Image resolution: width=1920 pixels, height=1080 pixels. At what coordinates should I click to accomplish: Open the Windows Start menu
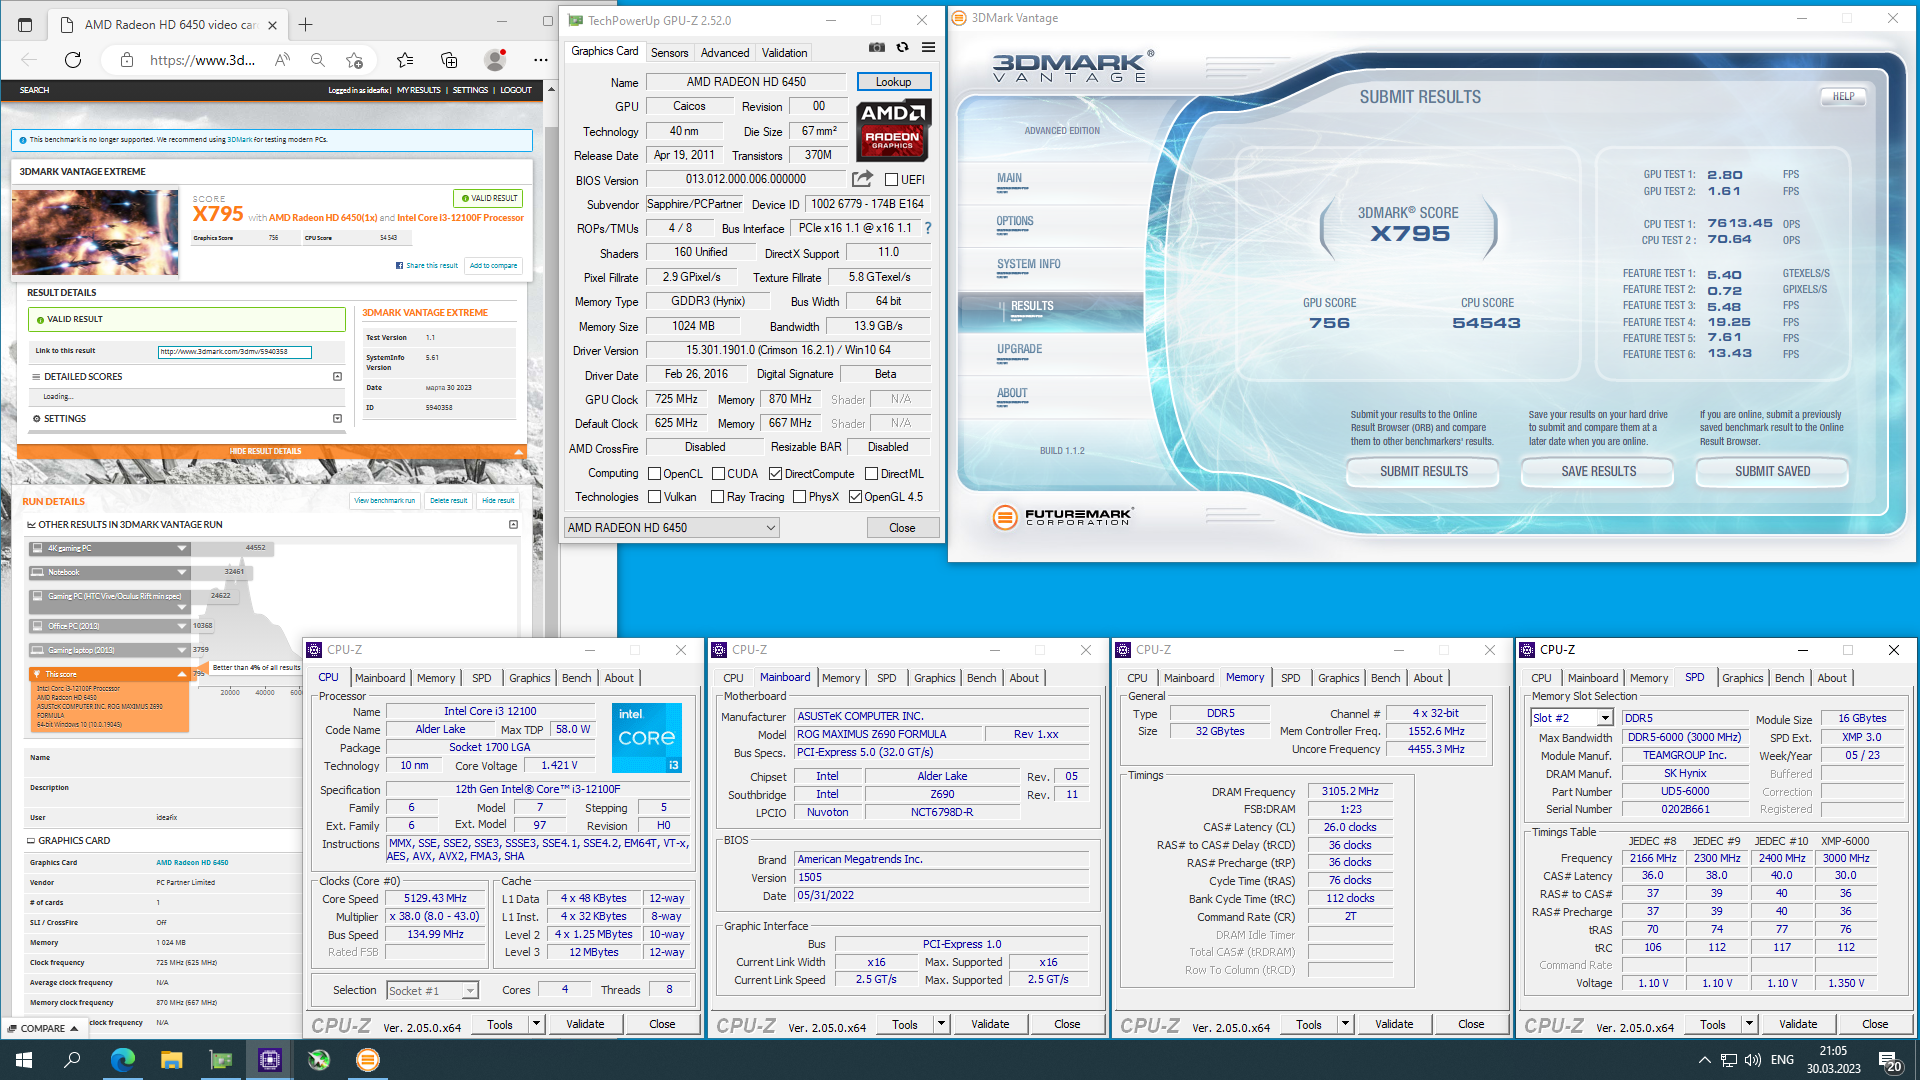24,1060
